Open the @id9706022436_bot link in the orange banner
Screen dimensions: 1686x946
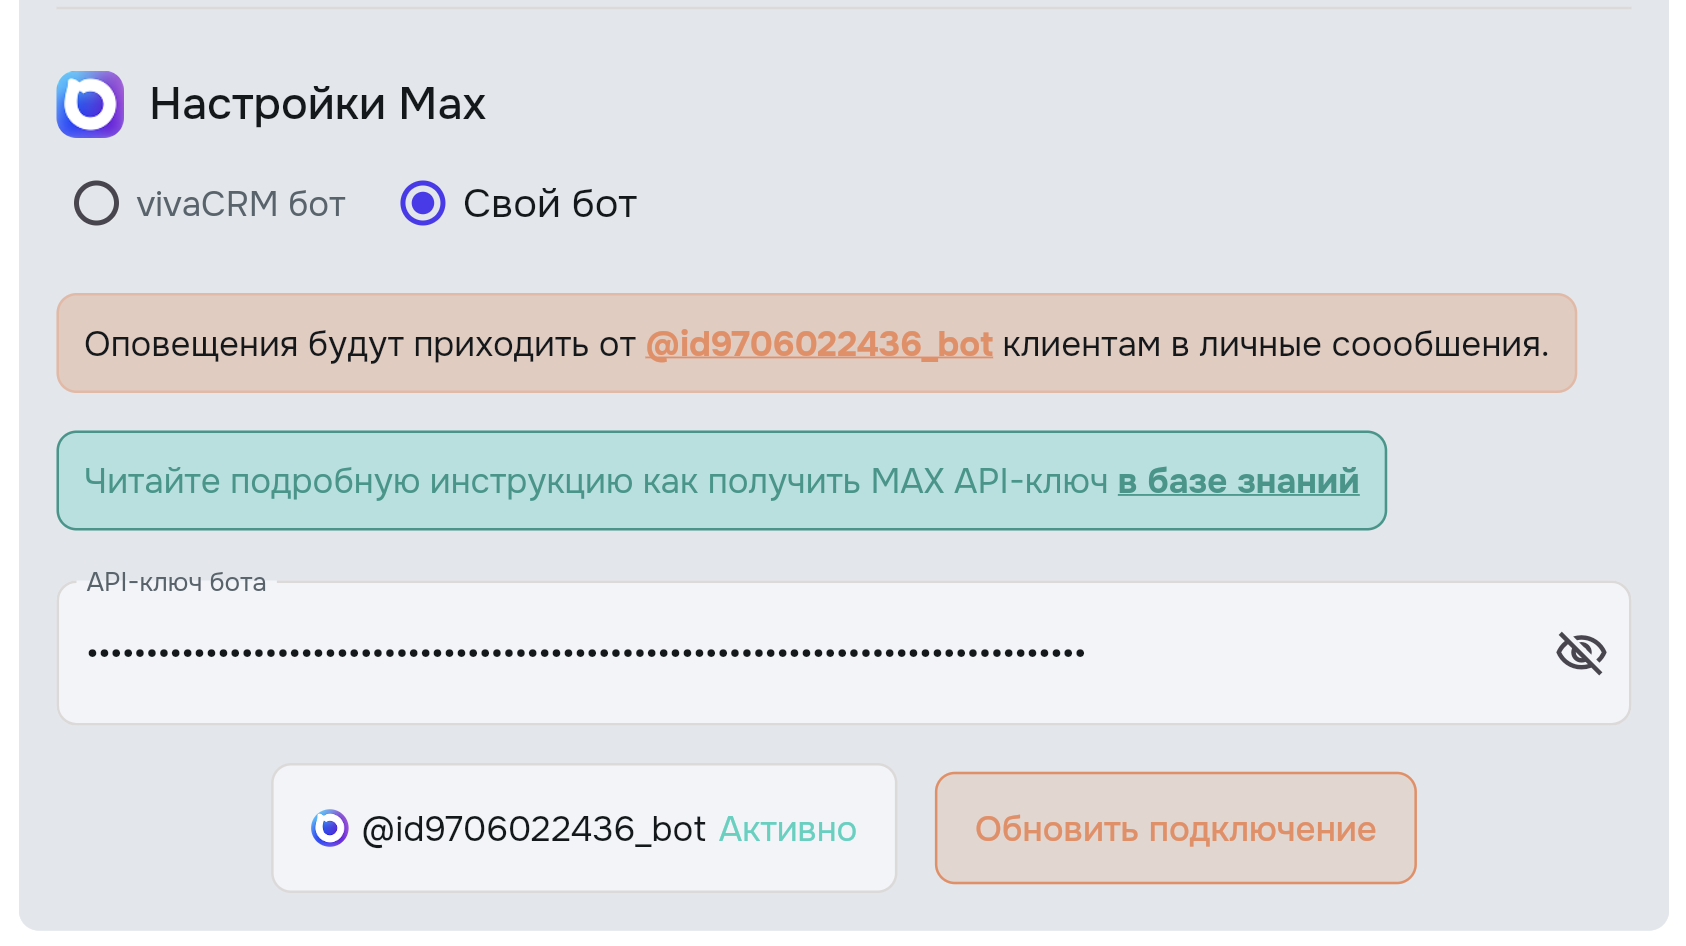pyautogui.click(x=819, y=344)
